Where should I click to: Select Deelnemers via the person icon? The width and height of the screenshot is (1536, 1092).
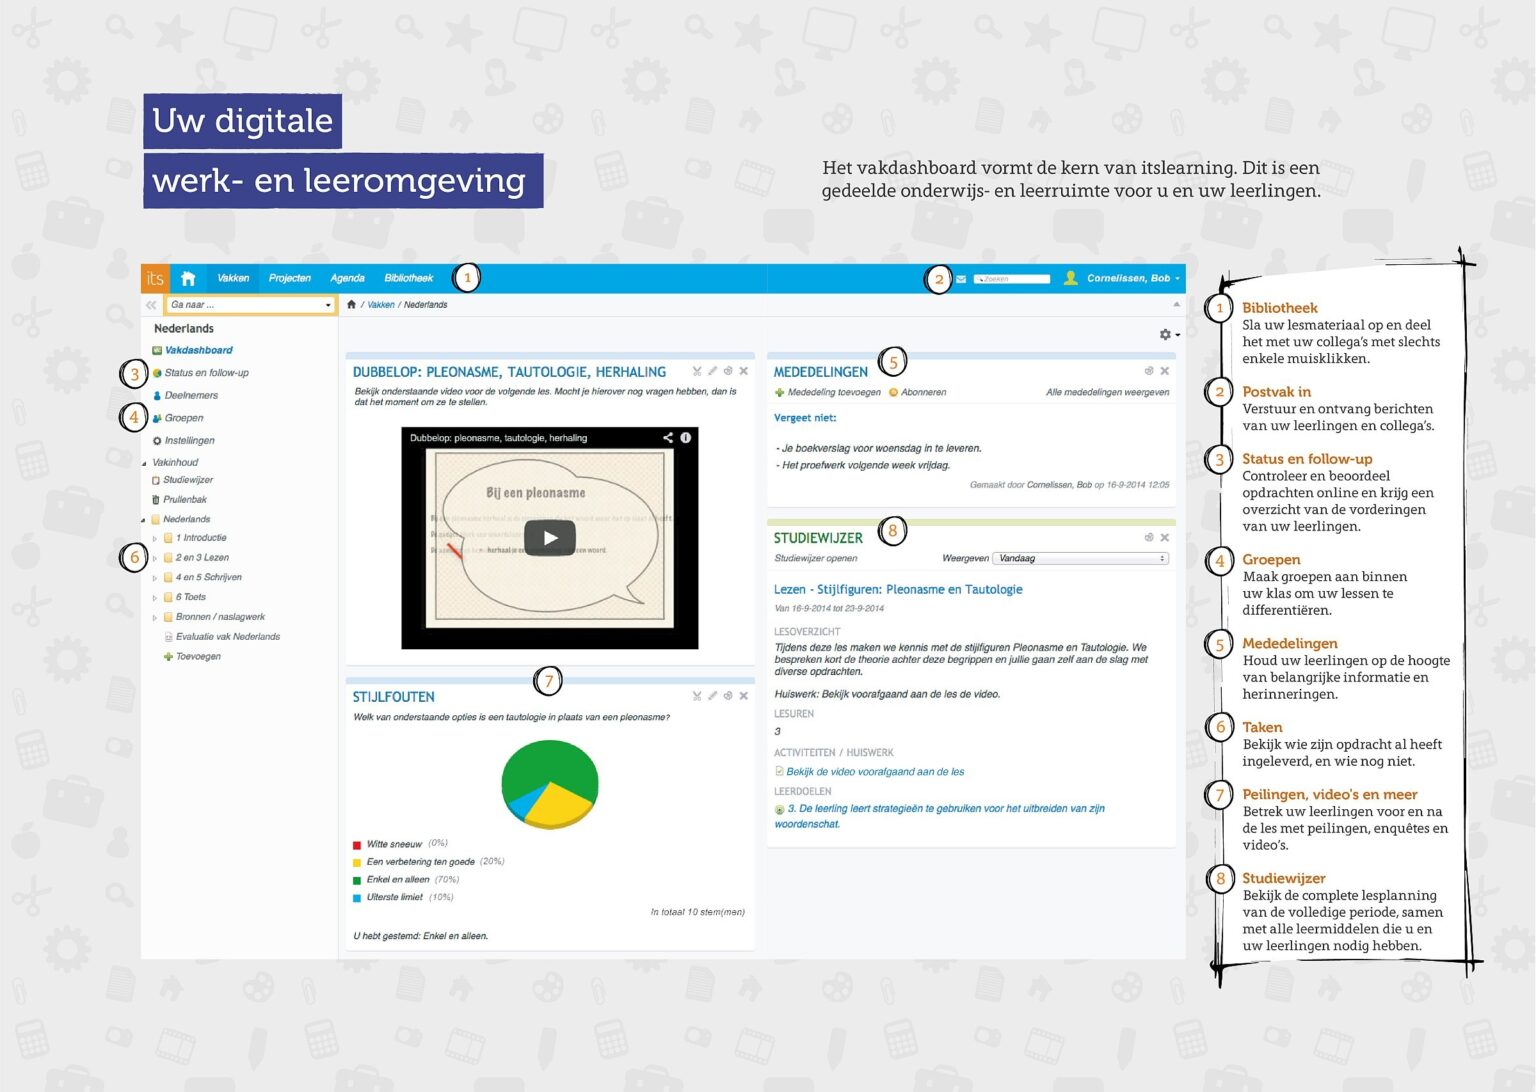point(156,394)
